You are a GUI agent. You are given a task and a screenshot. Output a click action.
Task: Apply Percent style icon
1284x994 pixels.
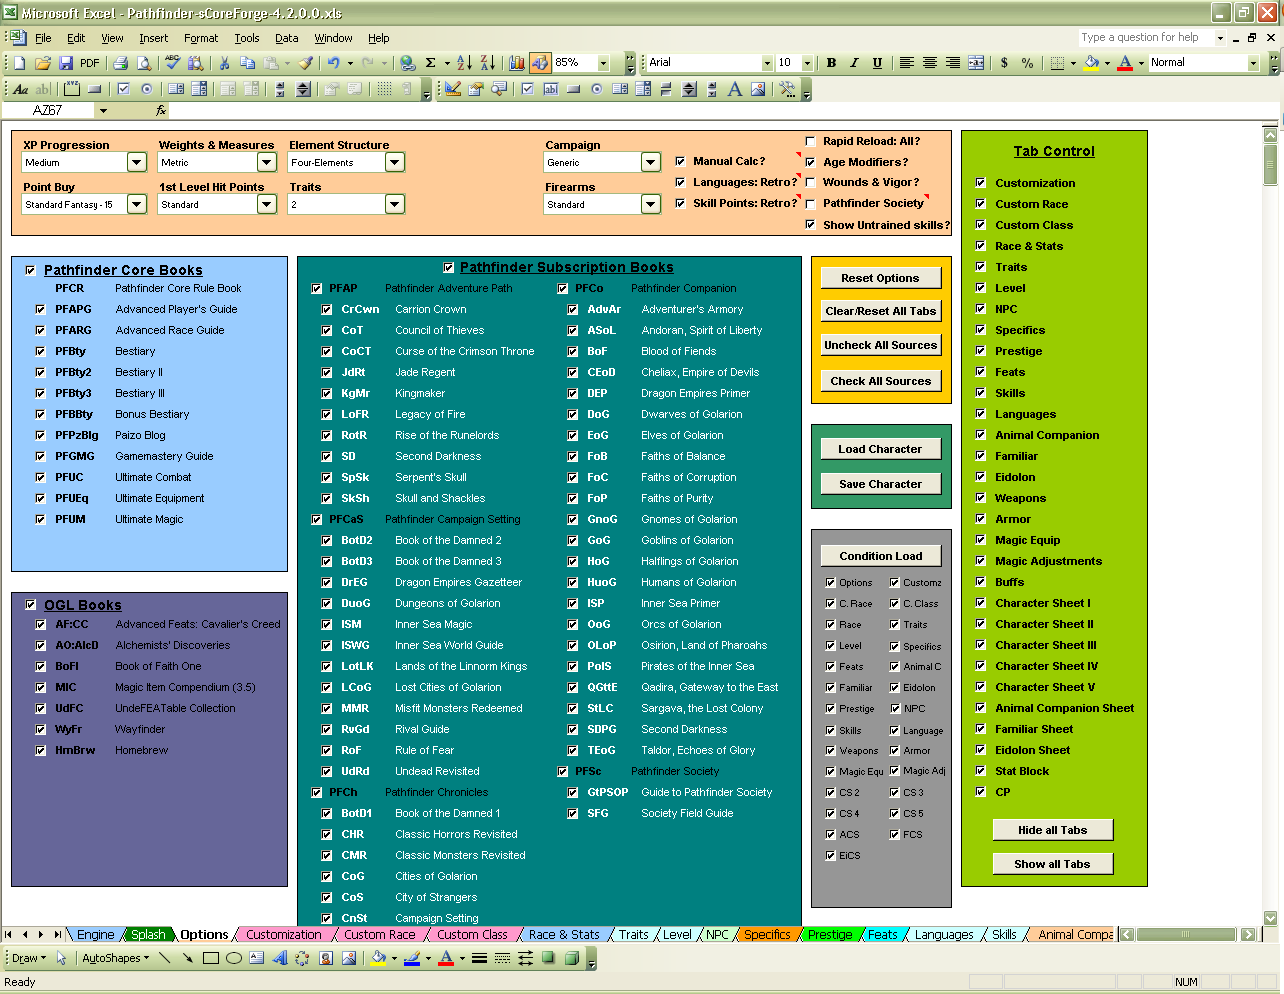click(x=1027, y=63)
